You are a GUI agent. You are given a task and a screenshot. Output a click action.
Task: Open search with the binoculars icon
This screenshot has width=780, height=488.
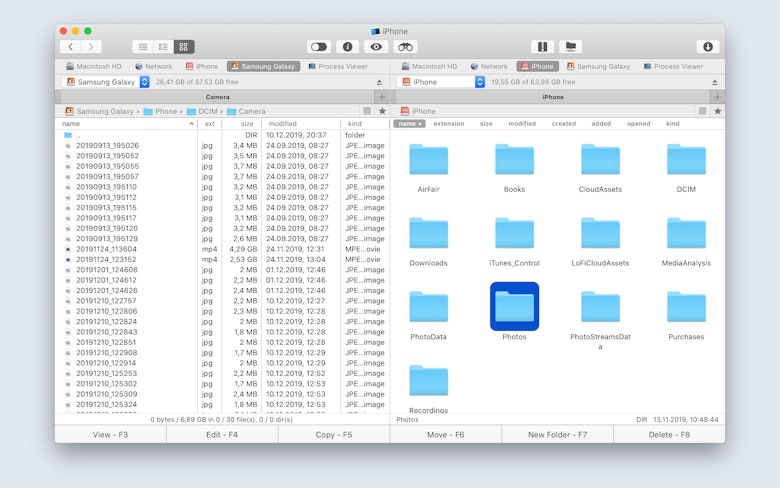pos(406,47)
